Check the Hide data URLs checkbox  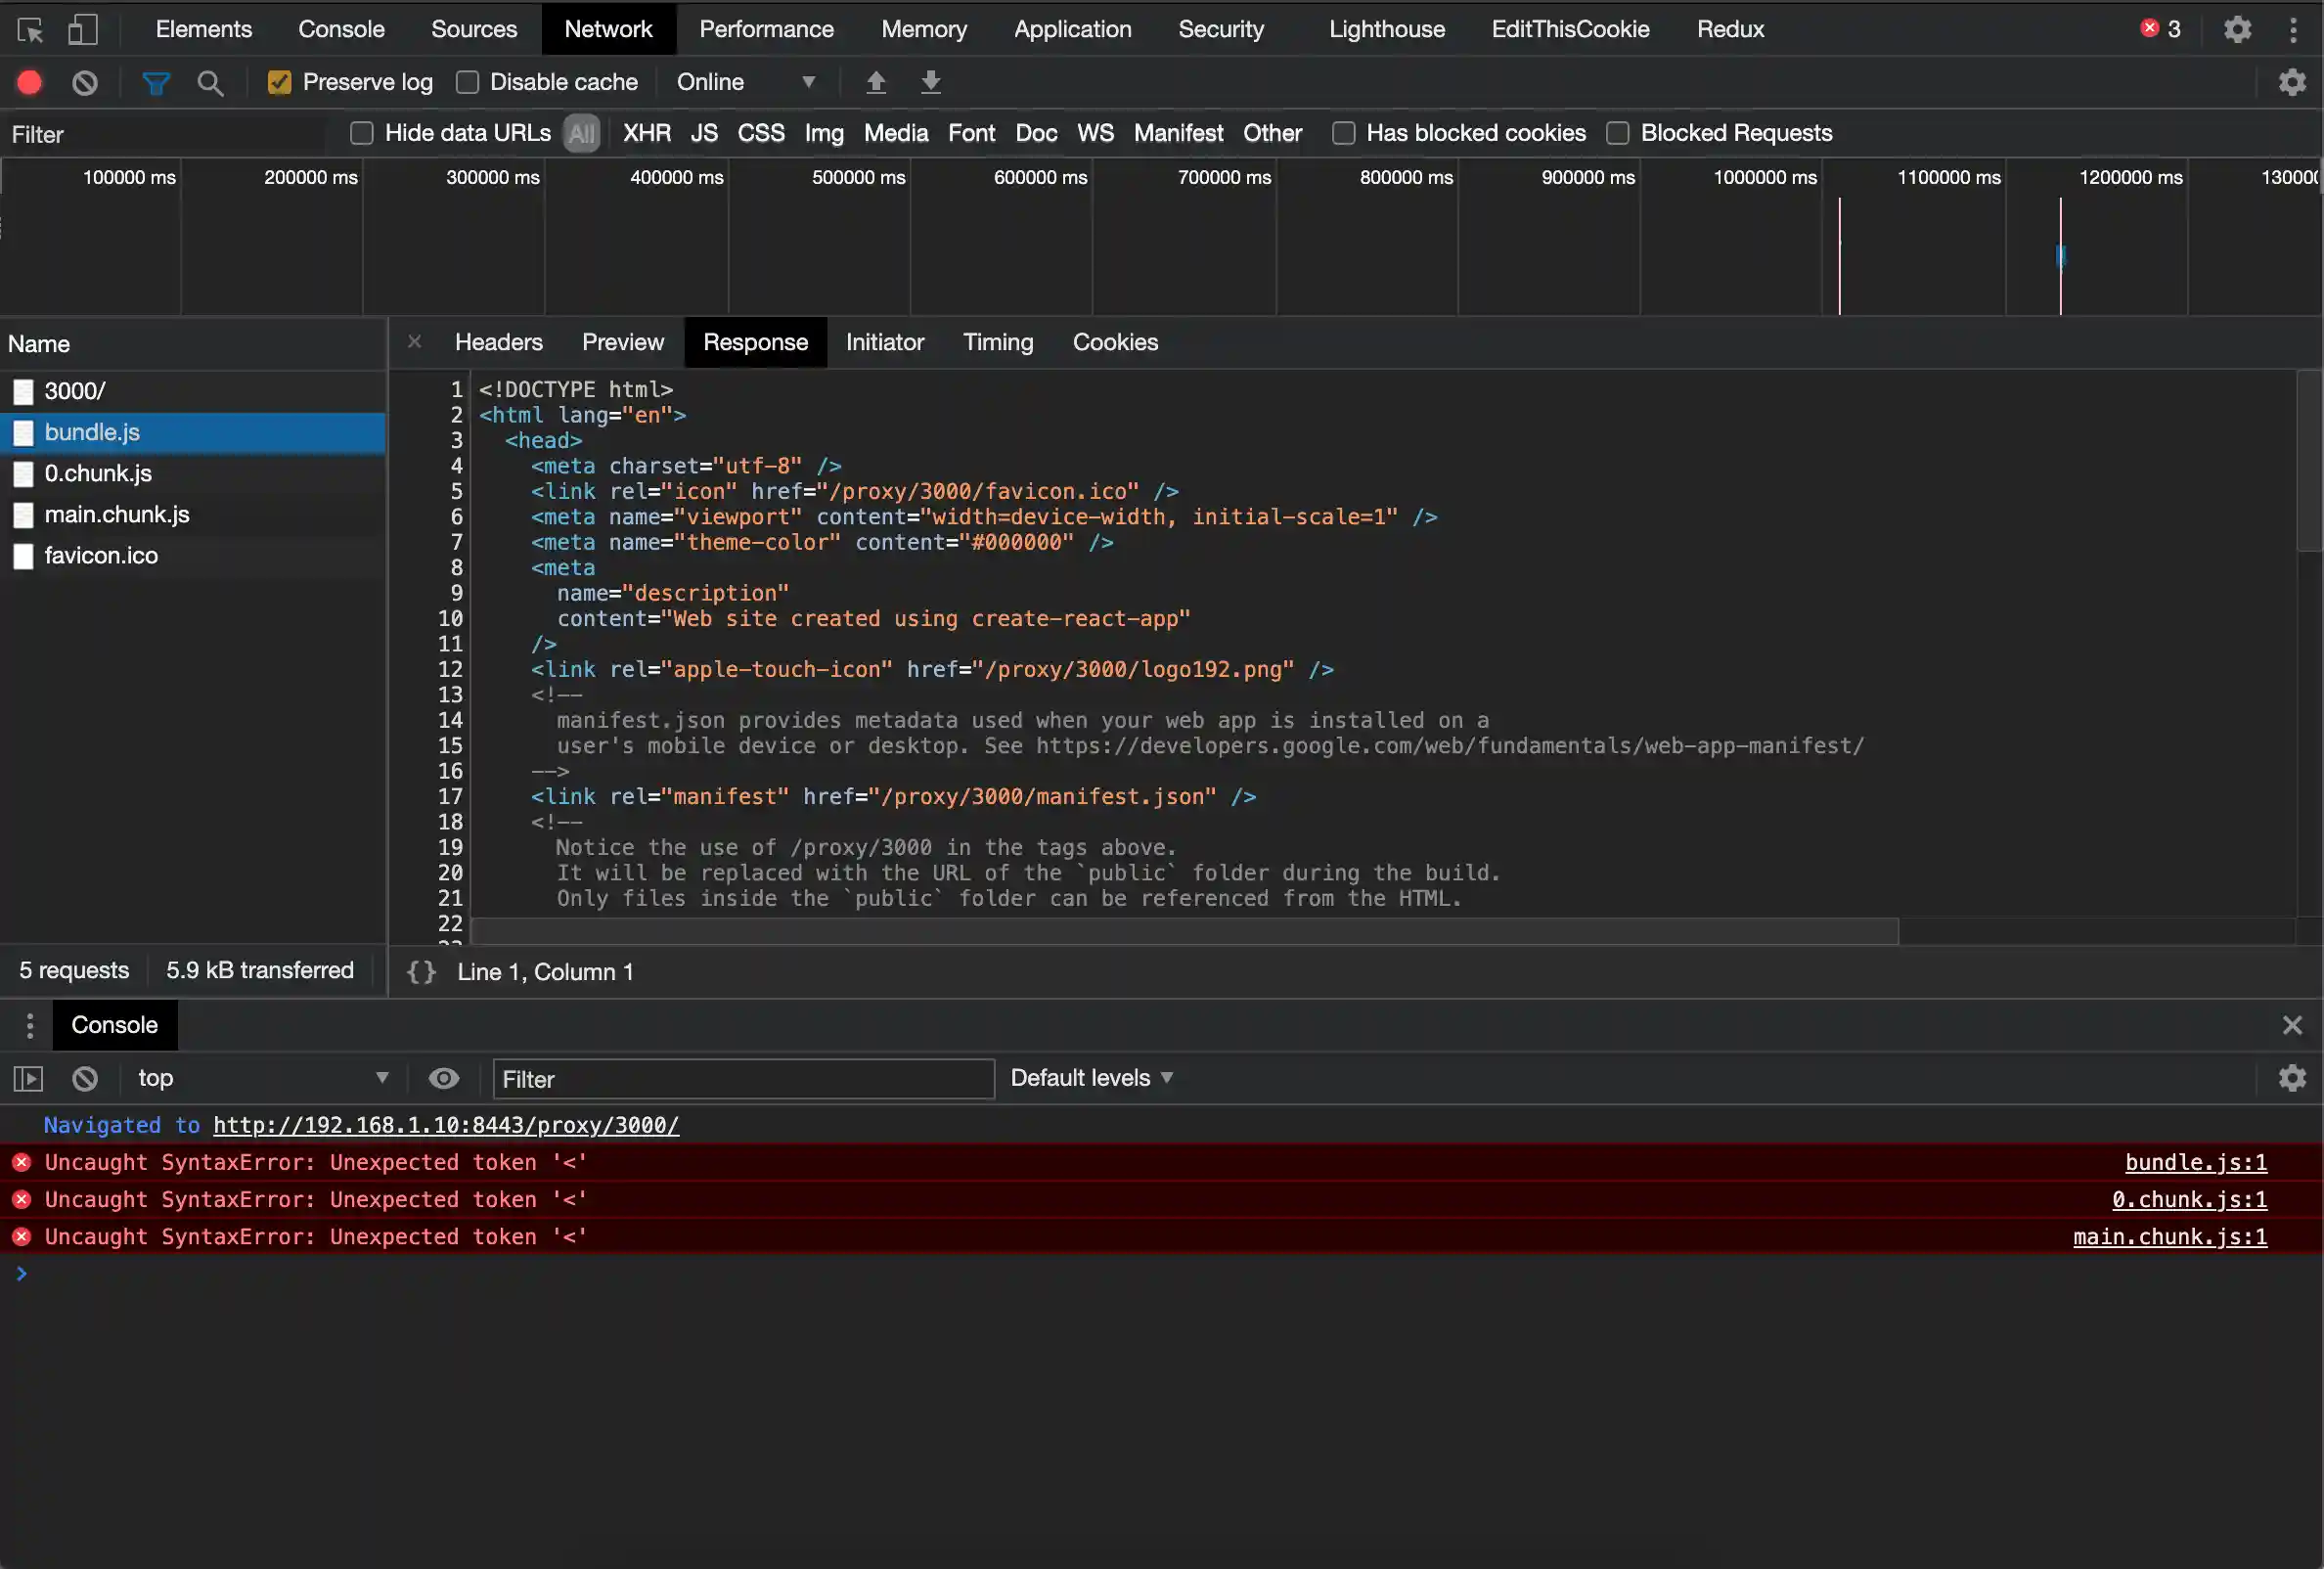(362, 132)
